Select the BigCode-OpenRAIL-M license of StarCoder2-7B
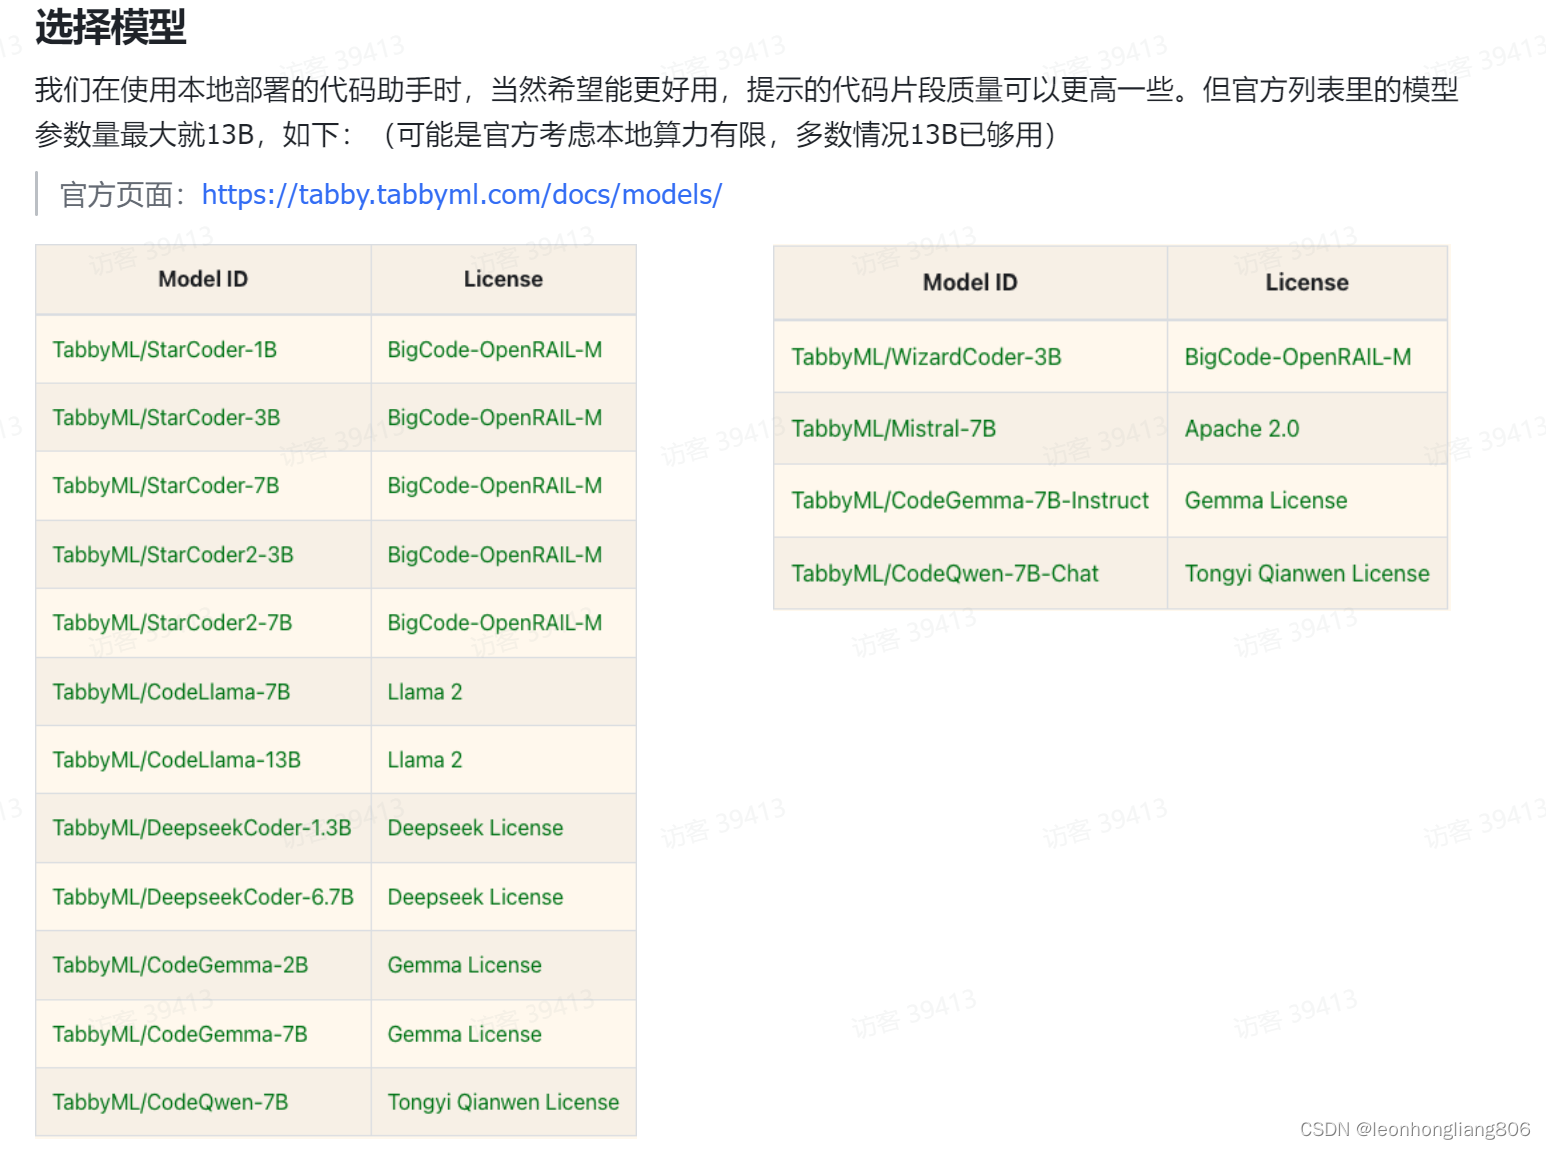Viewport: 1546px width, 1149px height. click(x=495, y=623)
